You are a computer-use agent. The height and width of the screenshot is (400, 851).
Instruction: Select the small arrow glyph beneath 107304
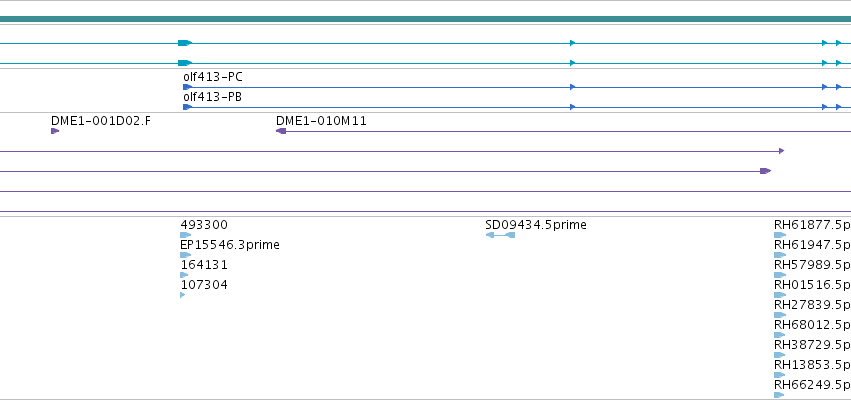[x=183, y=295]
